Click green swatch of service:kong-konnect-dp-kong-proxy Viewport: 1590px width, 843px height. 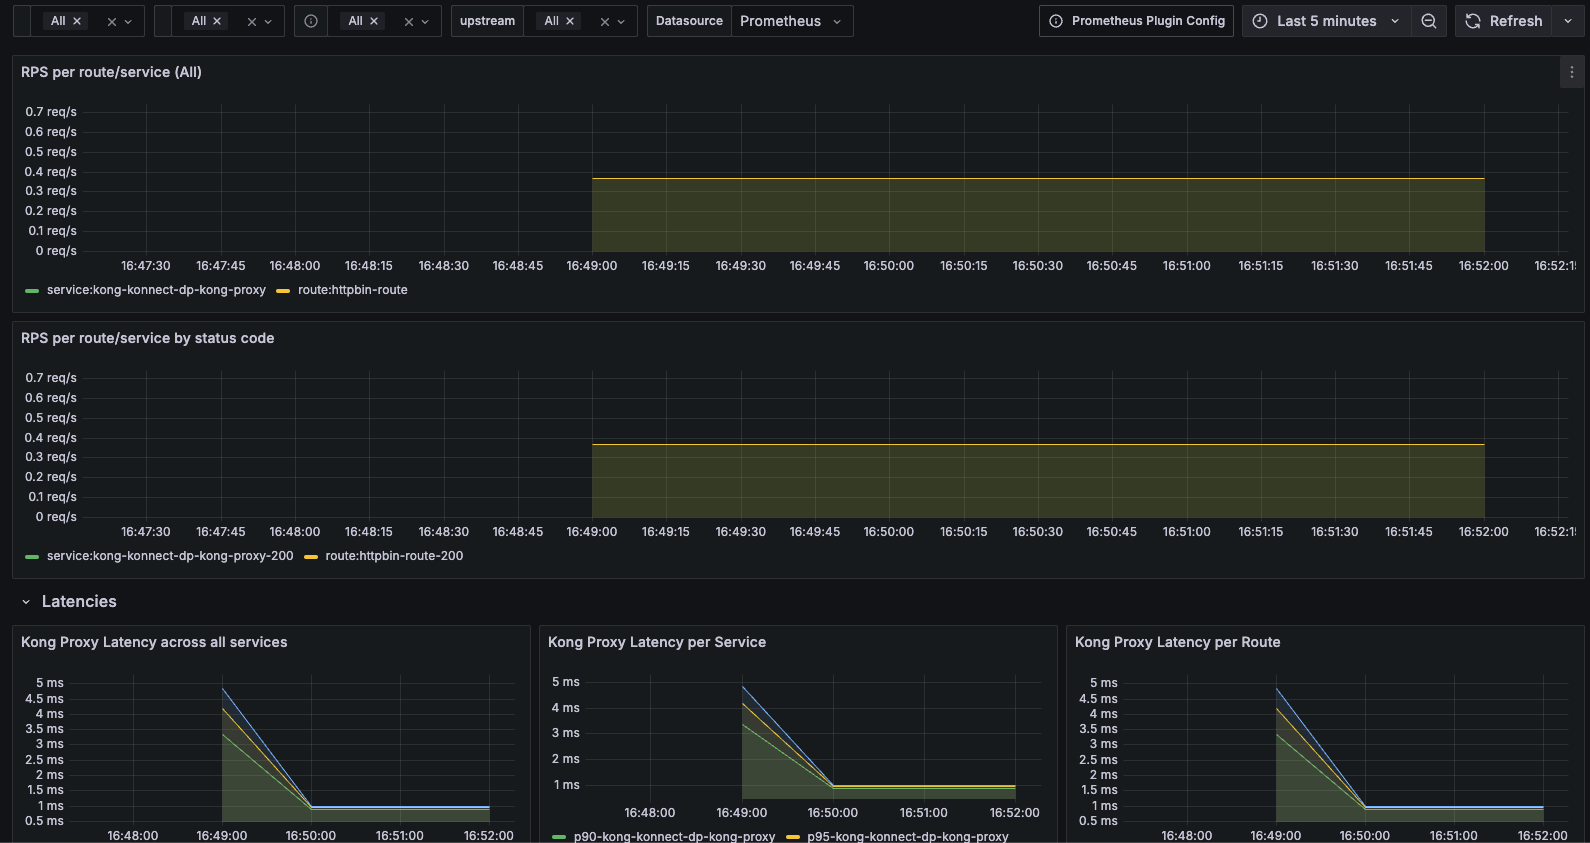(32, 291)
